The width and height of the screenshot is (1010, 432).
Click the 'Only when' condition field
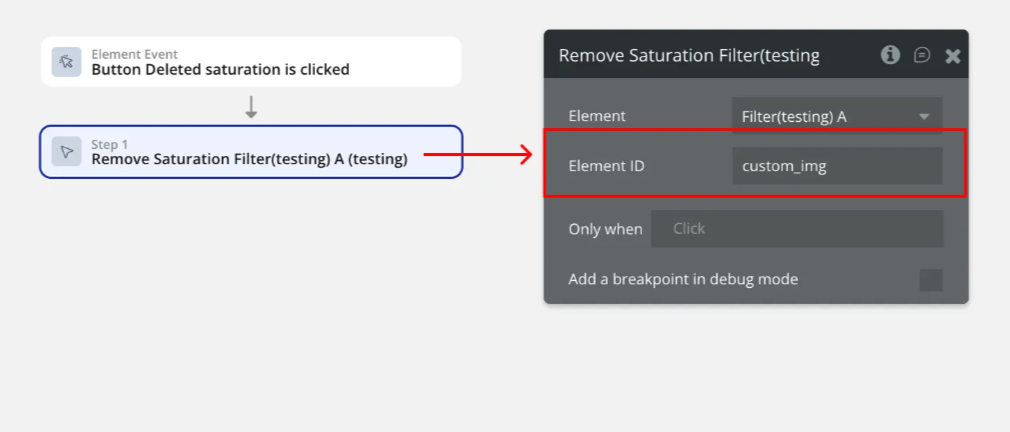click(796, 229)
